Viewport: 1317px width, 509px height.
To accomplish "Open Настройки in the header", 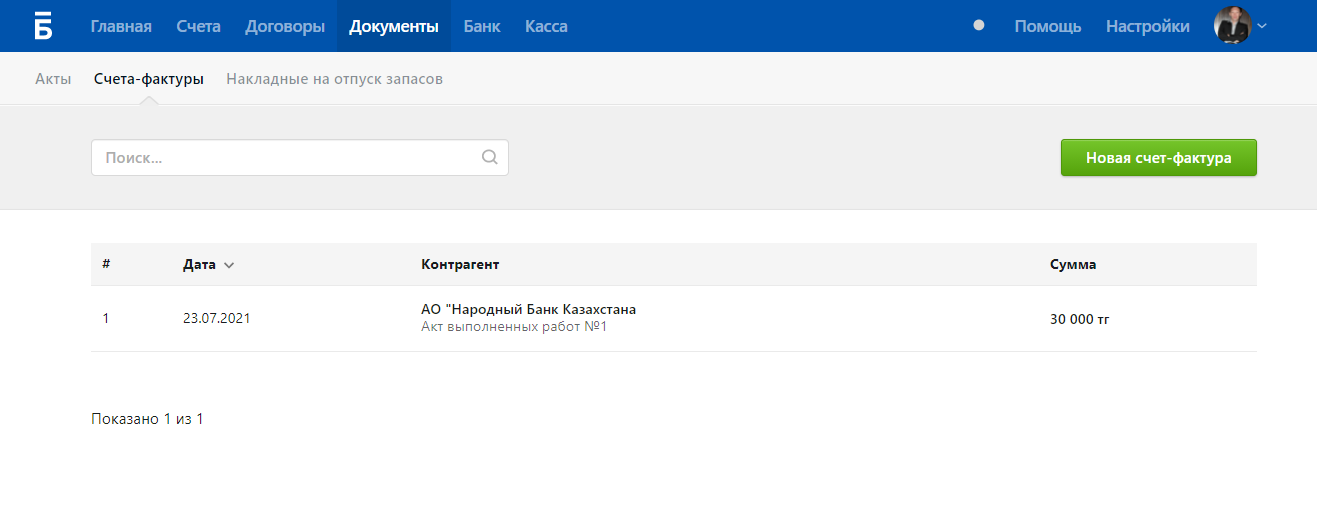I will (x=1148, y=26).
